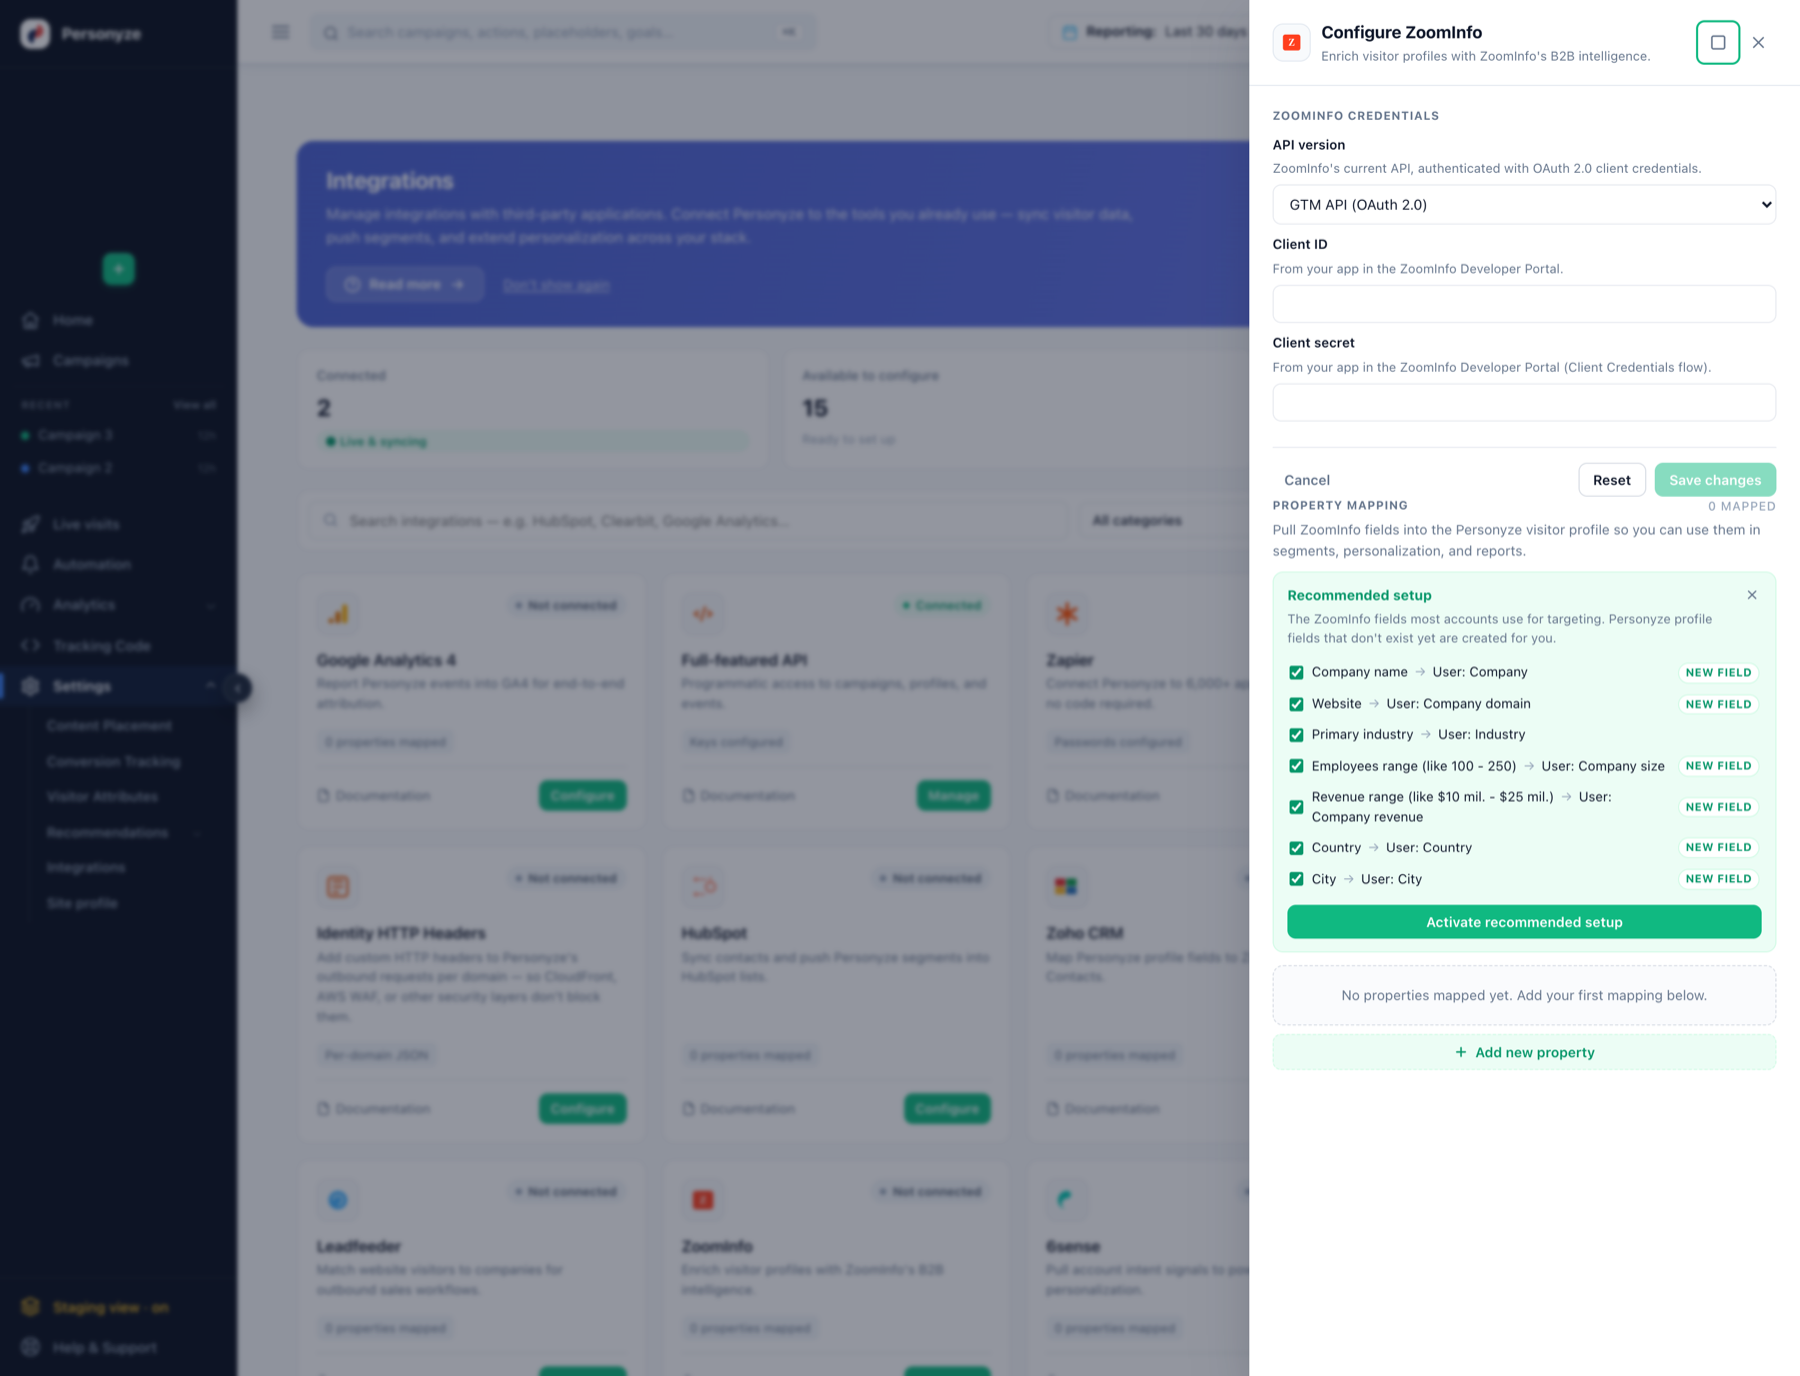Uncheck Employees range mapping
Viewport: 1800px width, 1376px height.
tap(1296, 766)
